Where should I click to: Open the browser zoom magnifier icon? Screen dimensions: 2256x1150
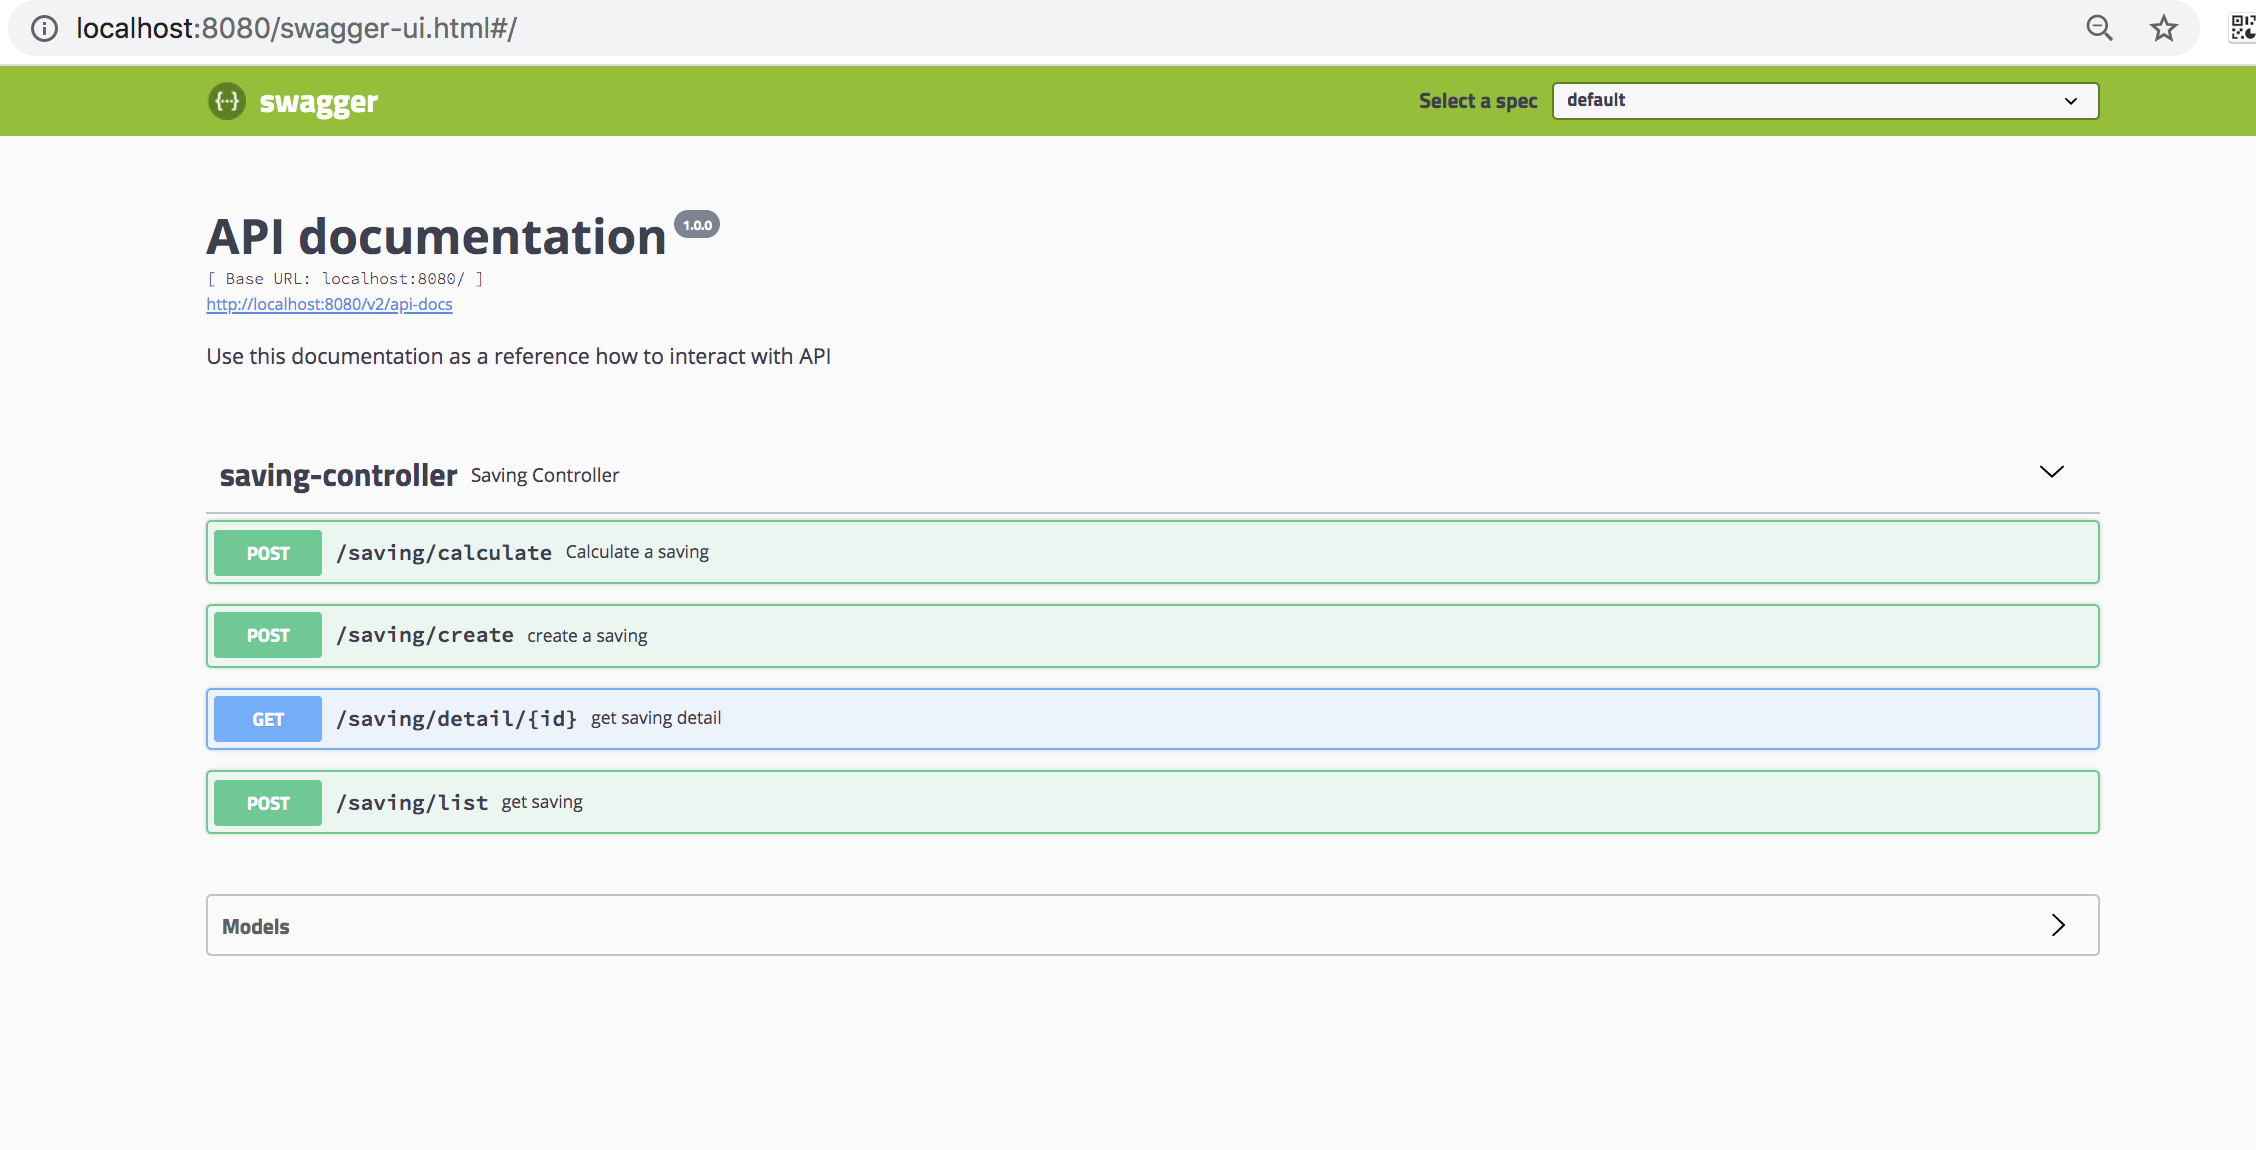[x=2099, y=28]
